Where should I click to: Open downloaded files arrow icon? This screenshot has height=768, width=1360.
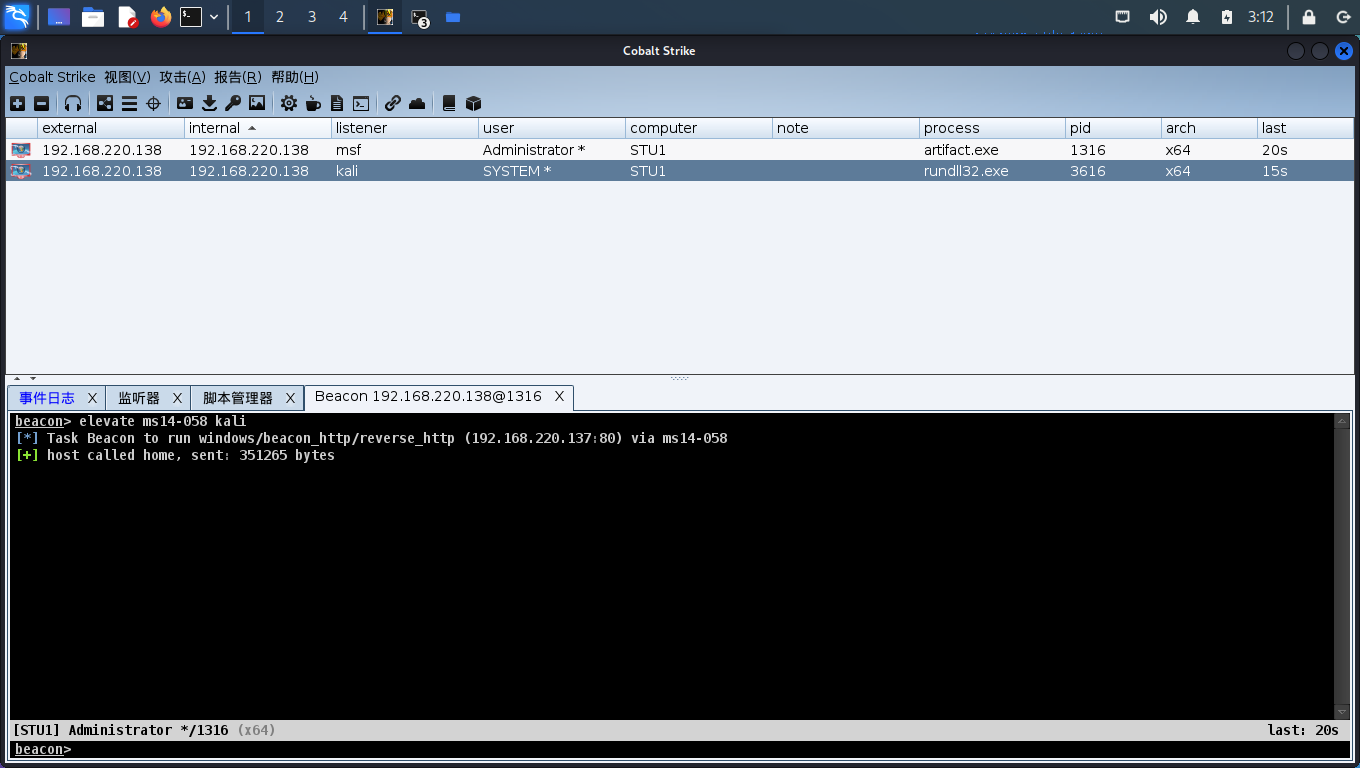[209, 103]
